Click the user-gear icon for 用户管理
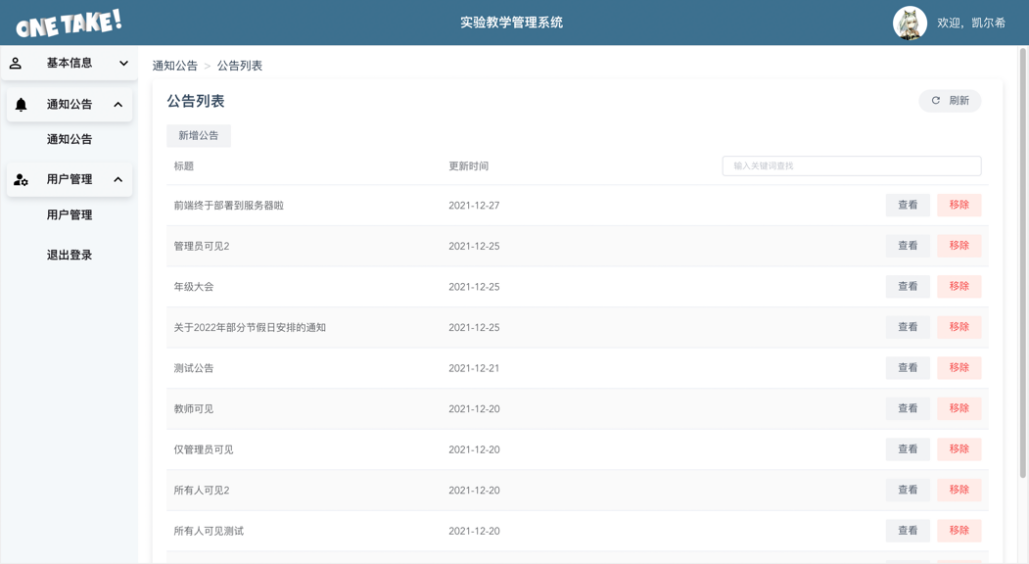The width and height of the screenshot is (1029, 564). pos(21,179)
